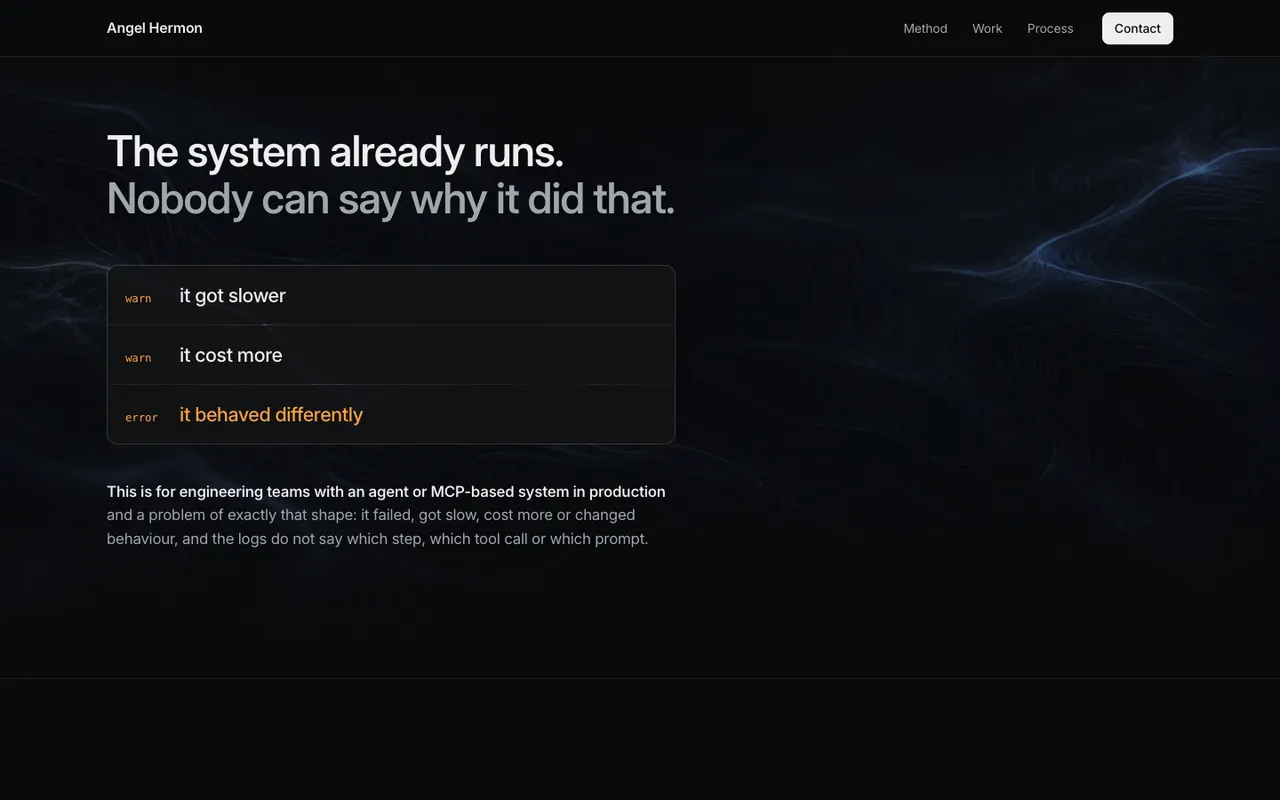
Task: Click the line starting 'behaviour, and the logs'
Action: coord(377,538)
